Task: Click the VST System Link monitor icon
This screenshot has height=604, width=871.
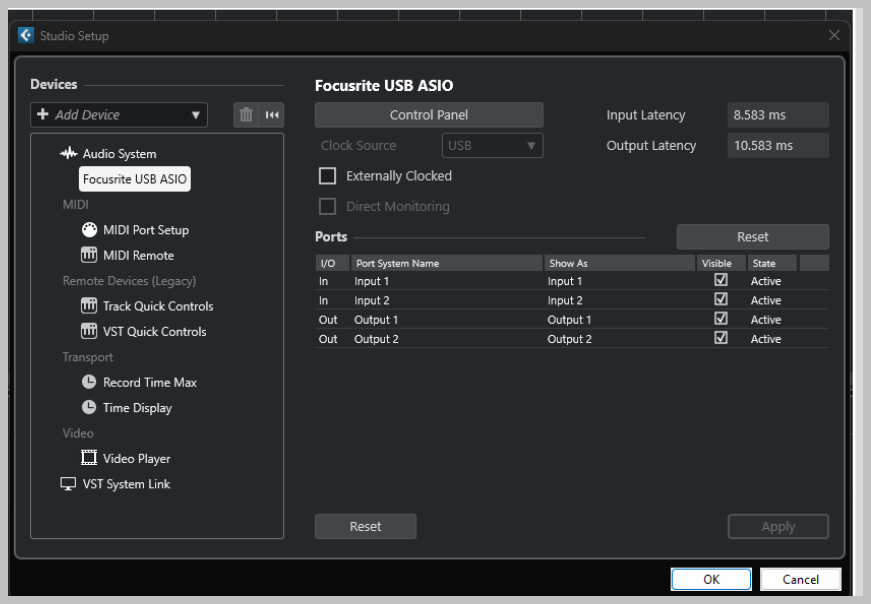Action: click(68, 484)
